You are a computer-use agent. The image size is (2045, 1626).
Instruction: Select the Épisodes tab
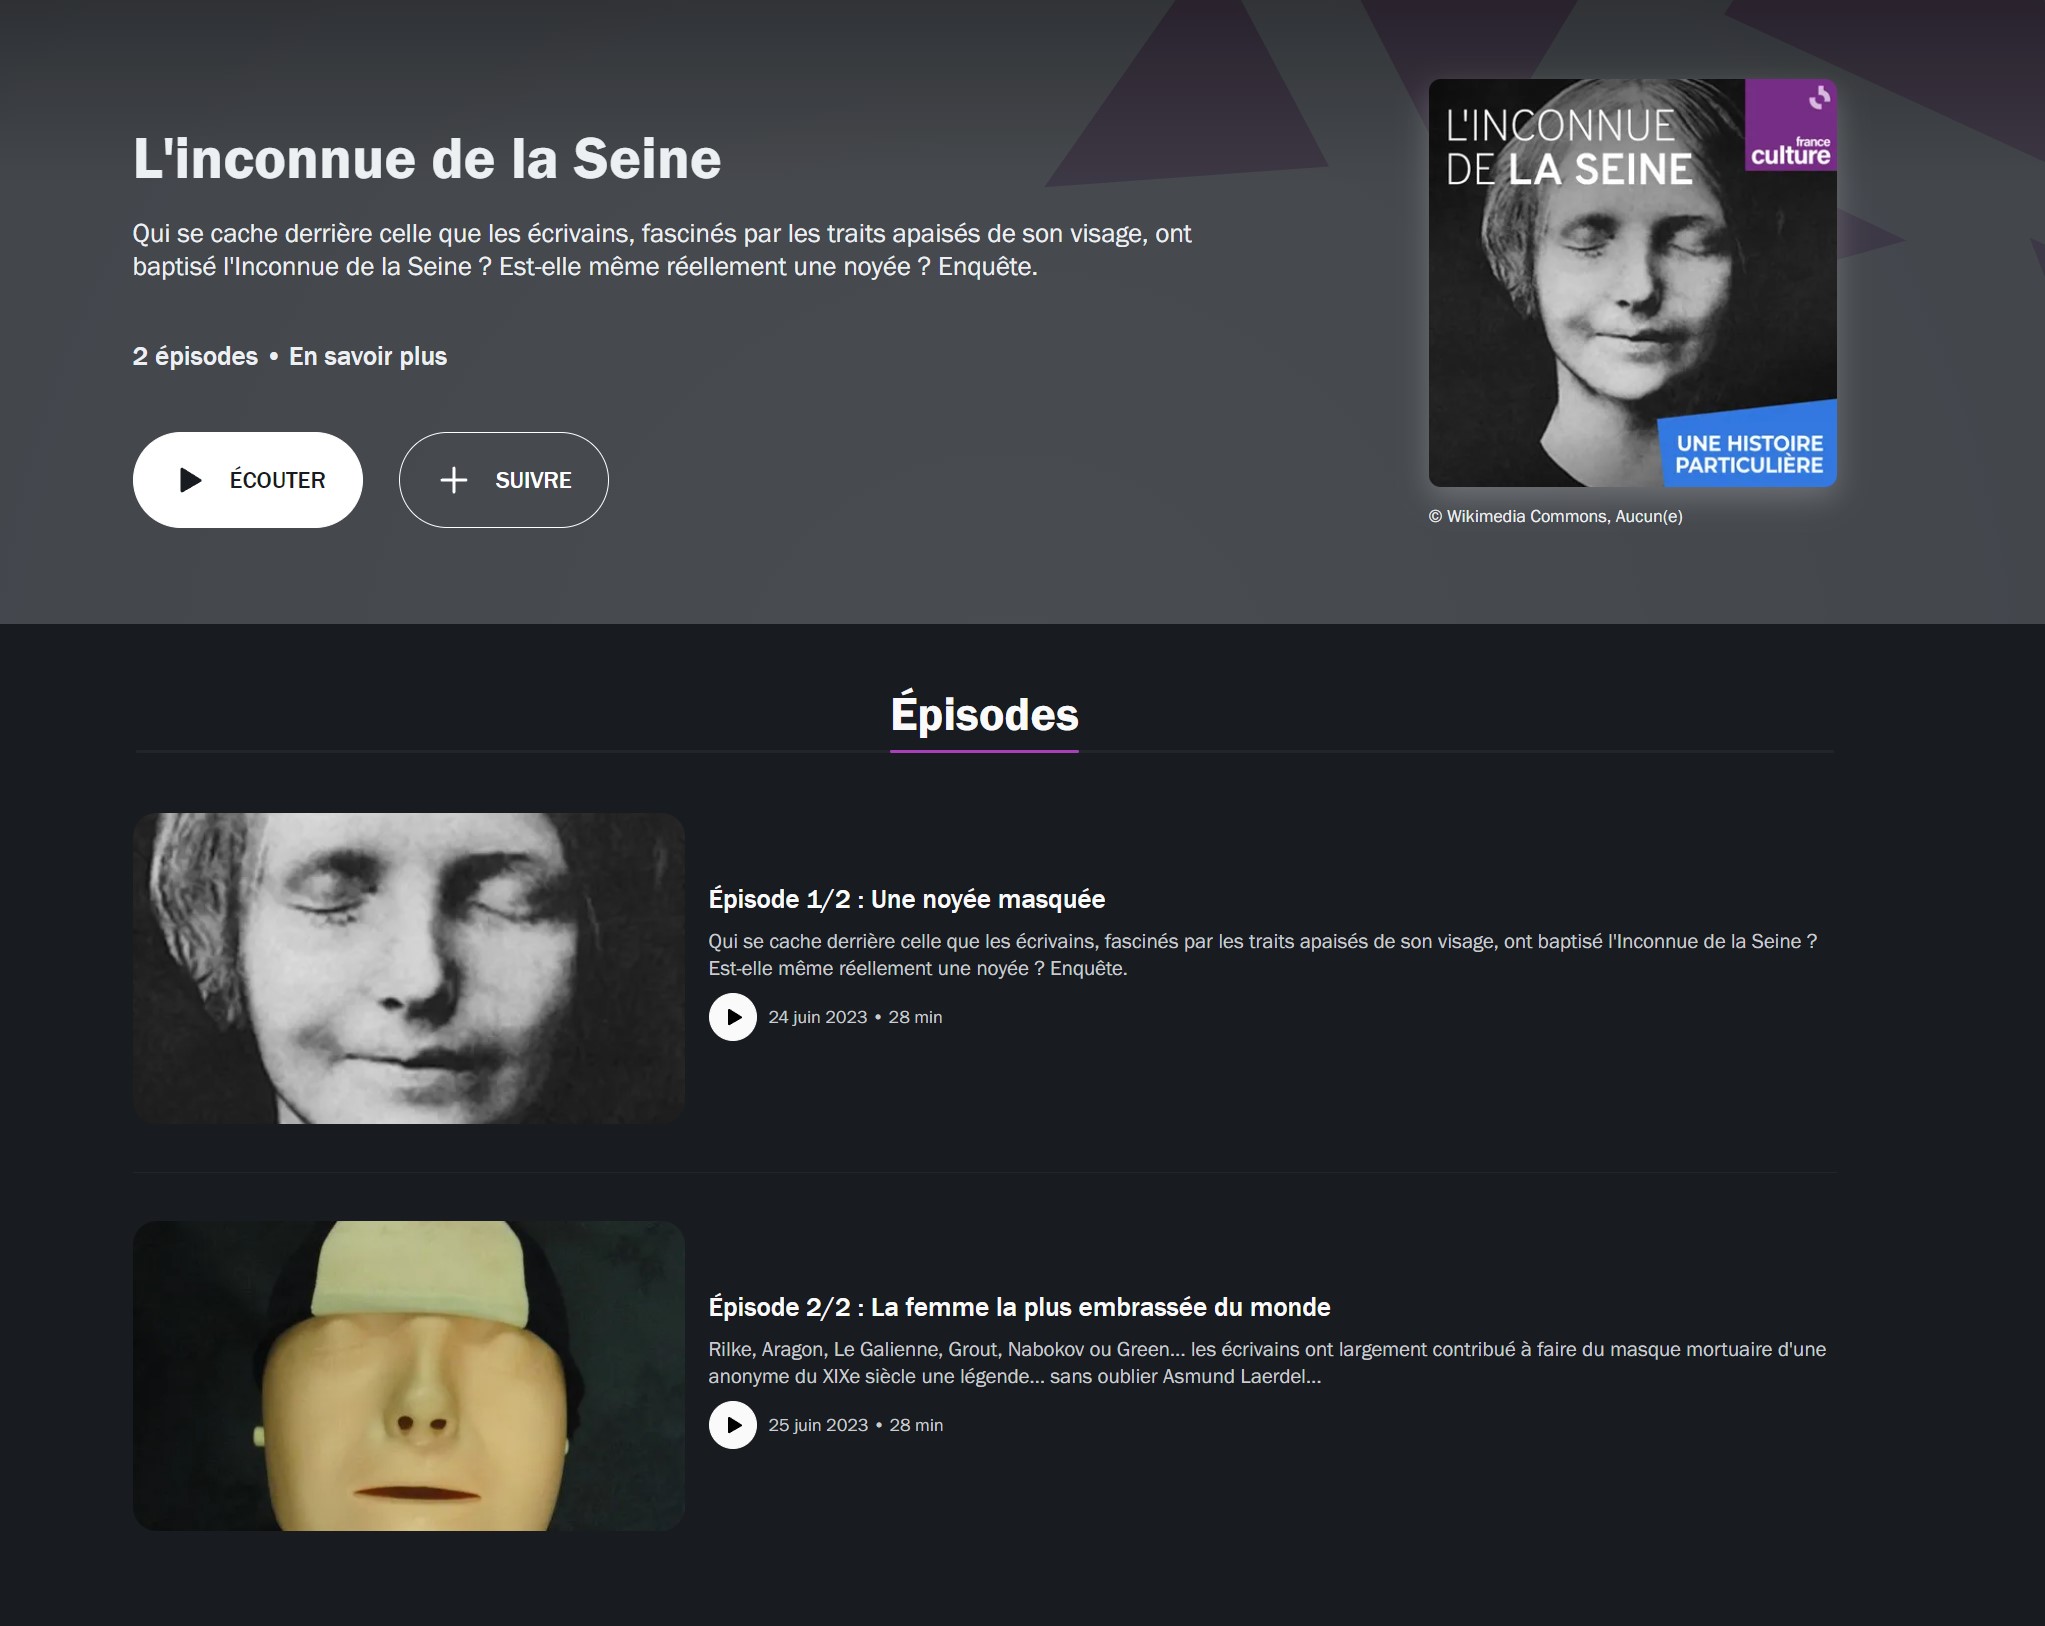[x=984, y=715]
